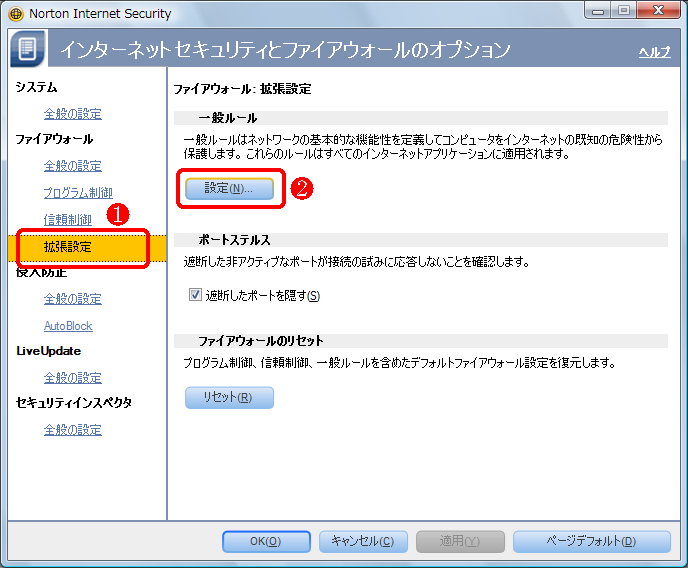This screenshot has width=688, height=568.
Task: Open 全般の設定 under セキュリティインスペクタ
Action: (72, 430)
